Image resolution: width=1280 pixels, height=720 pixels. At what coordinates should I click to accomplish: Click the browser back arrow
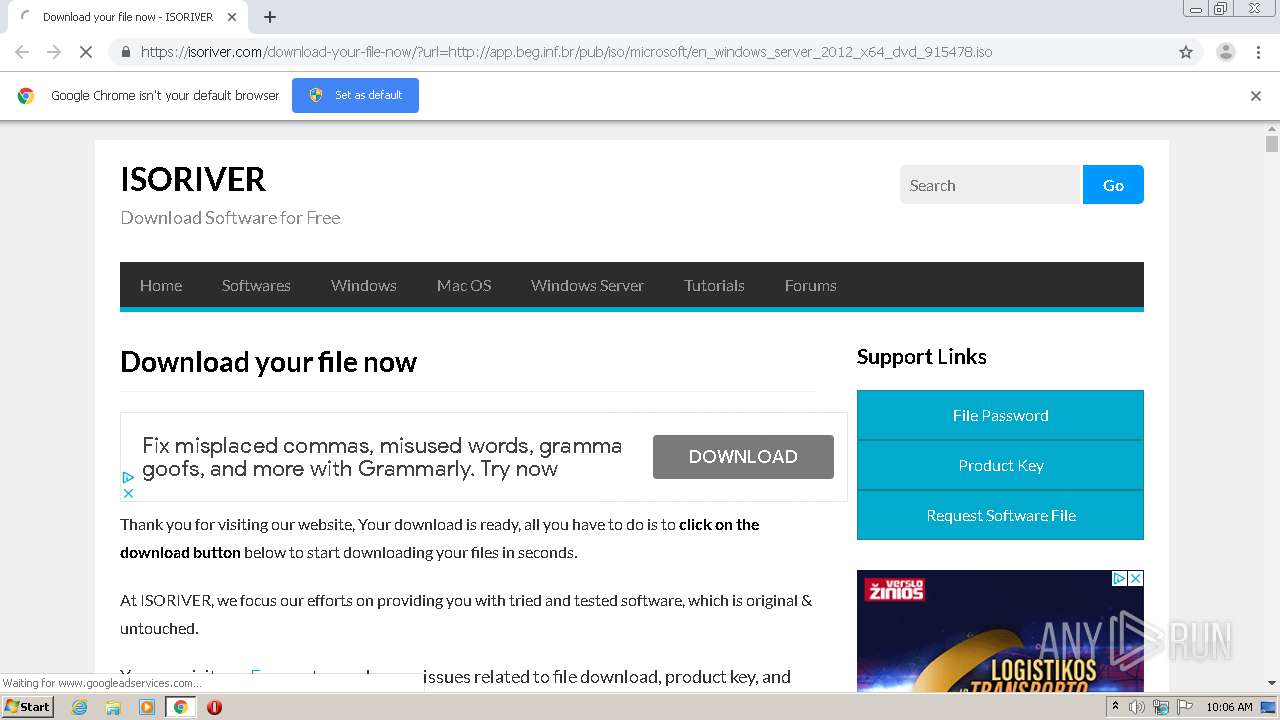22,52
